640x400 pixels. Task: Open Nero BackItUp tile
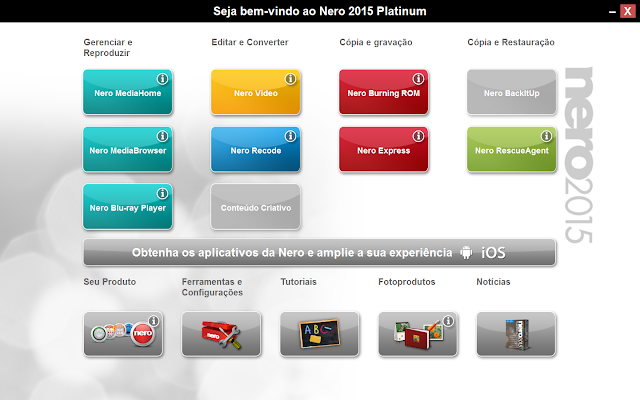click(x=511, y=92)
